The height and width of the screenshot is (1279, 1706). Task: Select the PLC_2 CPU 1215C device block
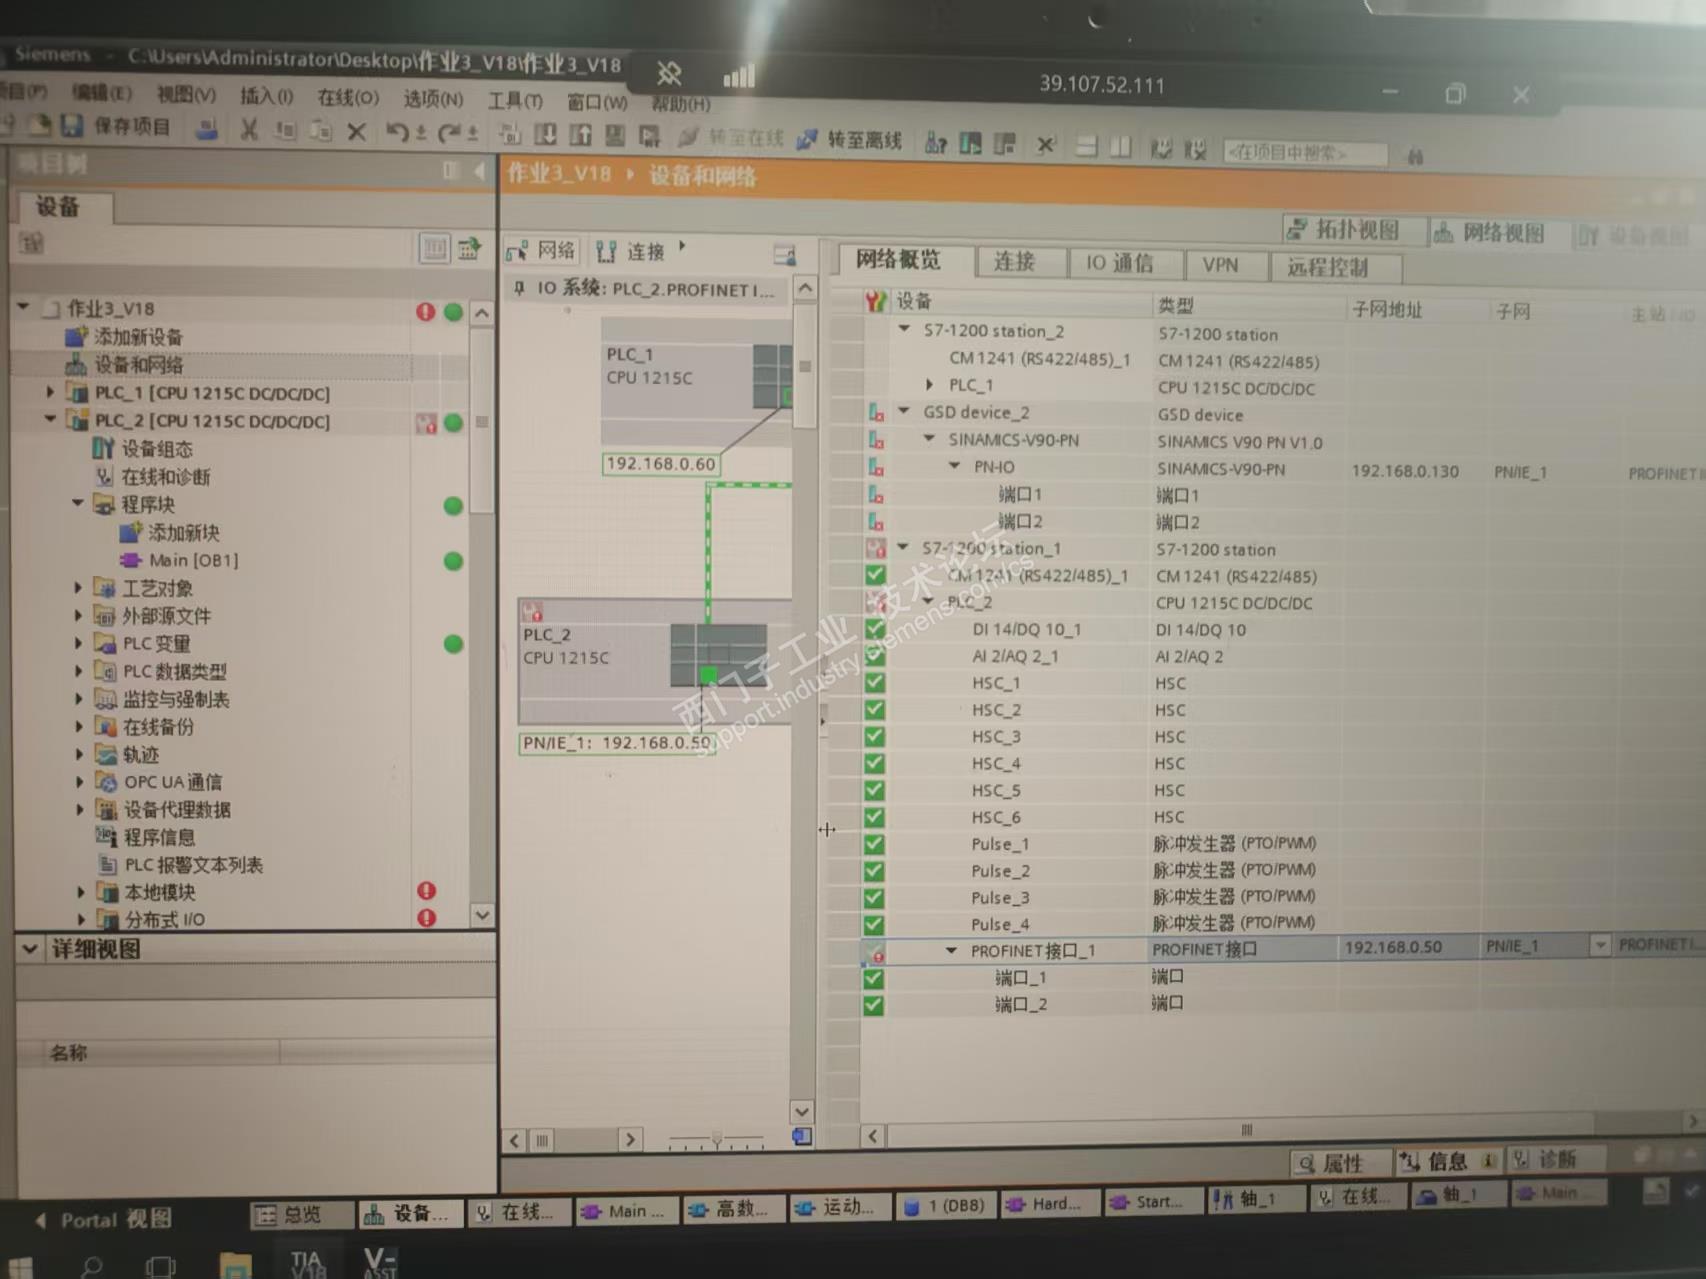pyautogui.click(x=654, y=660)
